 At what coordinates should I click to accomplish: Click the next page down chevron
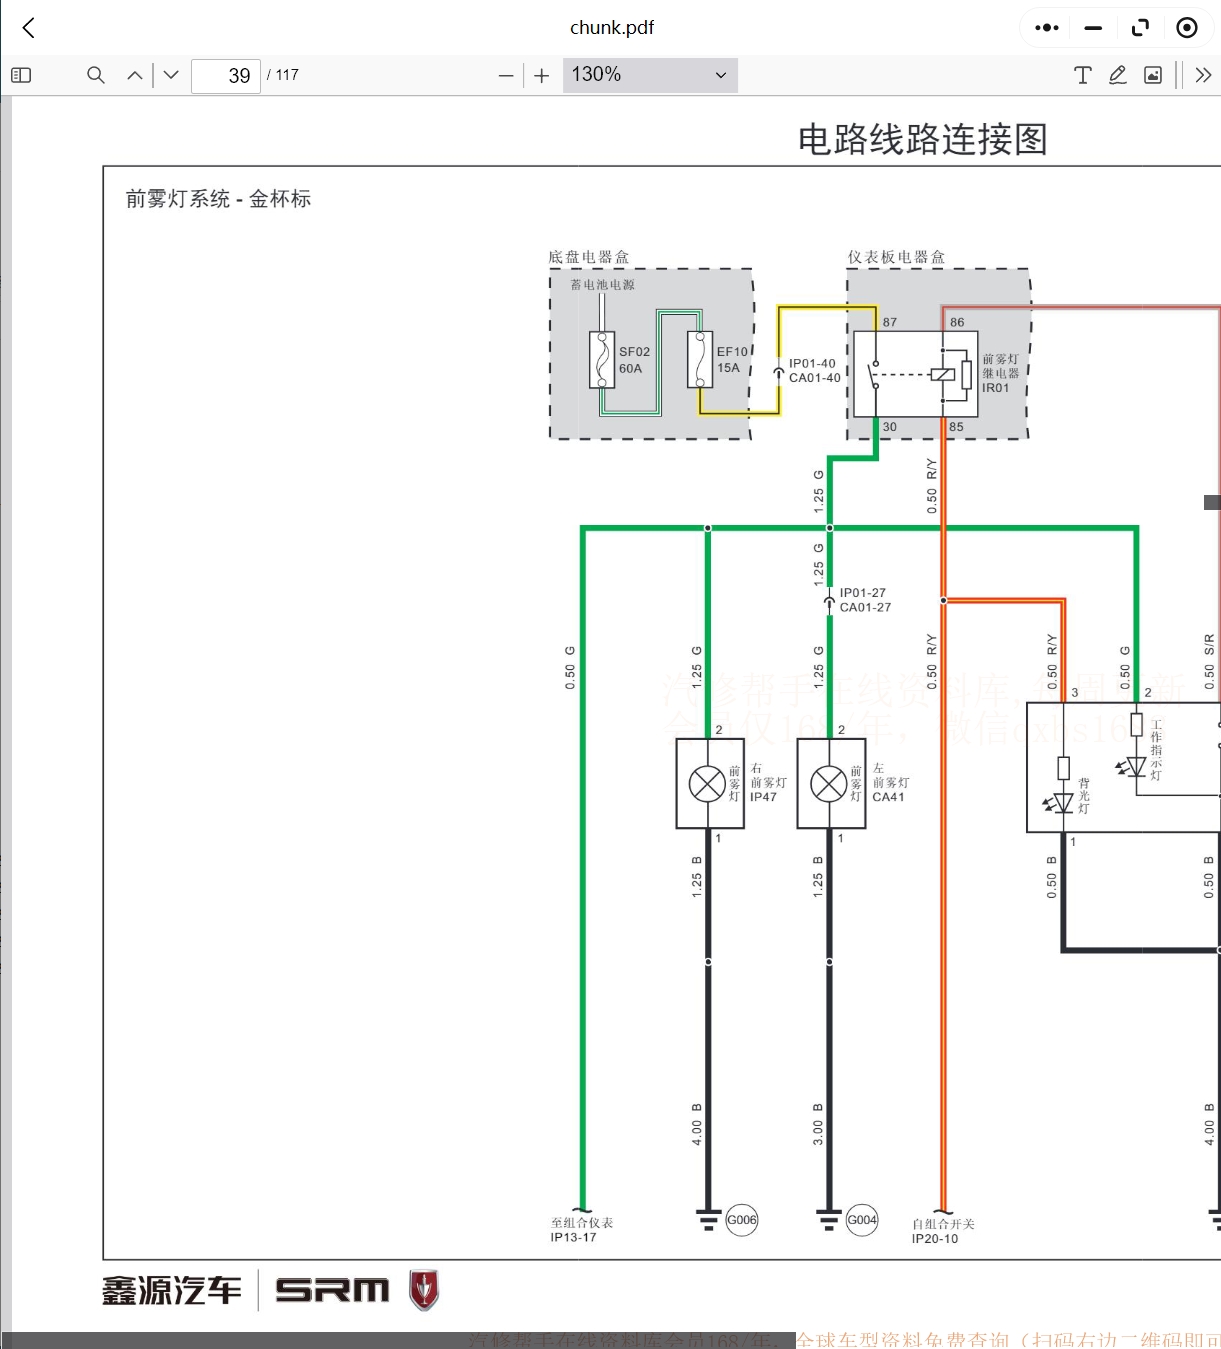(x=170, y=74)
